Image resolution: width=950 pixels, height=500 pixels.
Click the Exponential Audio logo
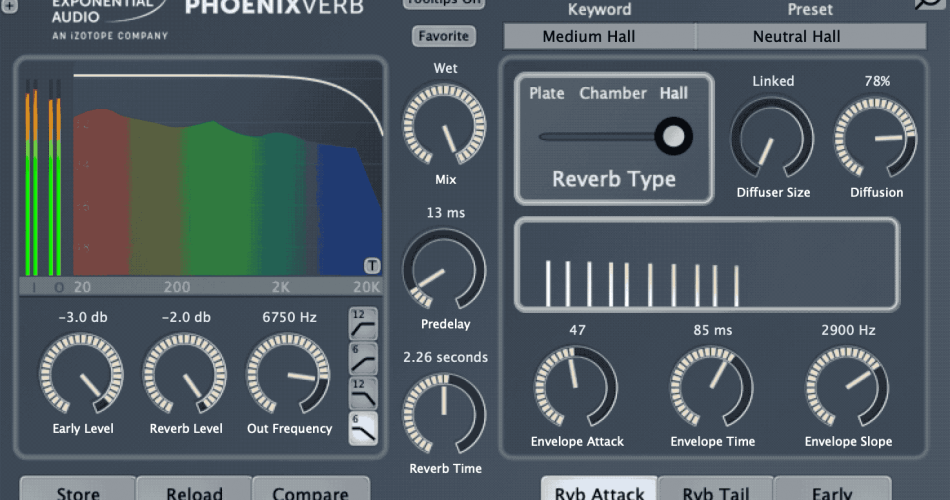point(109,20)
